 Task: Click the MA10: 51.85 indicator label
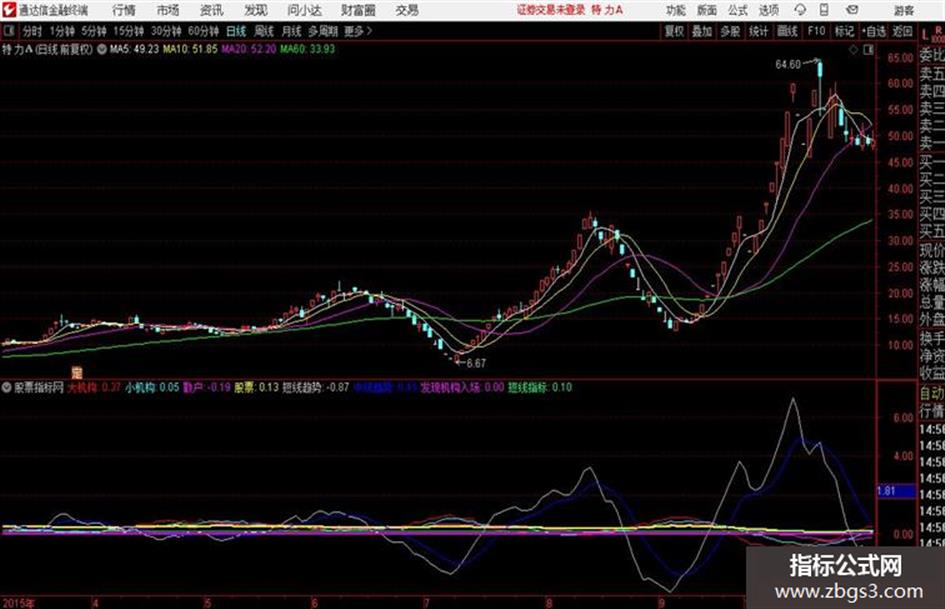click(x=190, y=49)
